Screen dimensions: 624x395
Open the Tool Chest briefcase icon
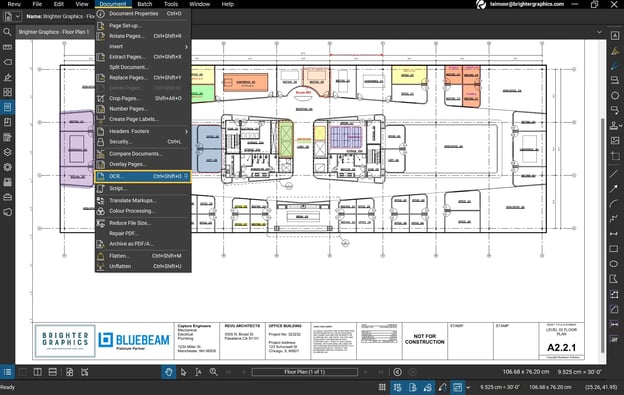(x=7, y=197)
